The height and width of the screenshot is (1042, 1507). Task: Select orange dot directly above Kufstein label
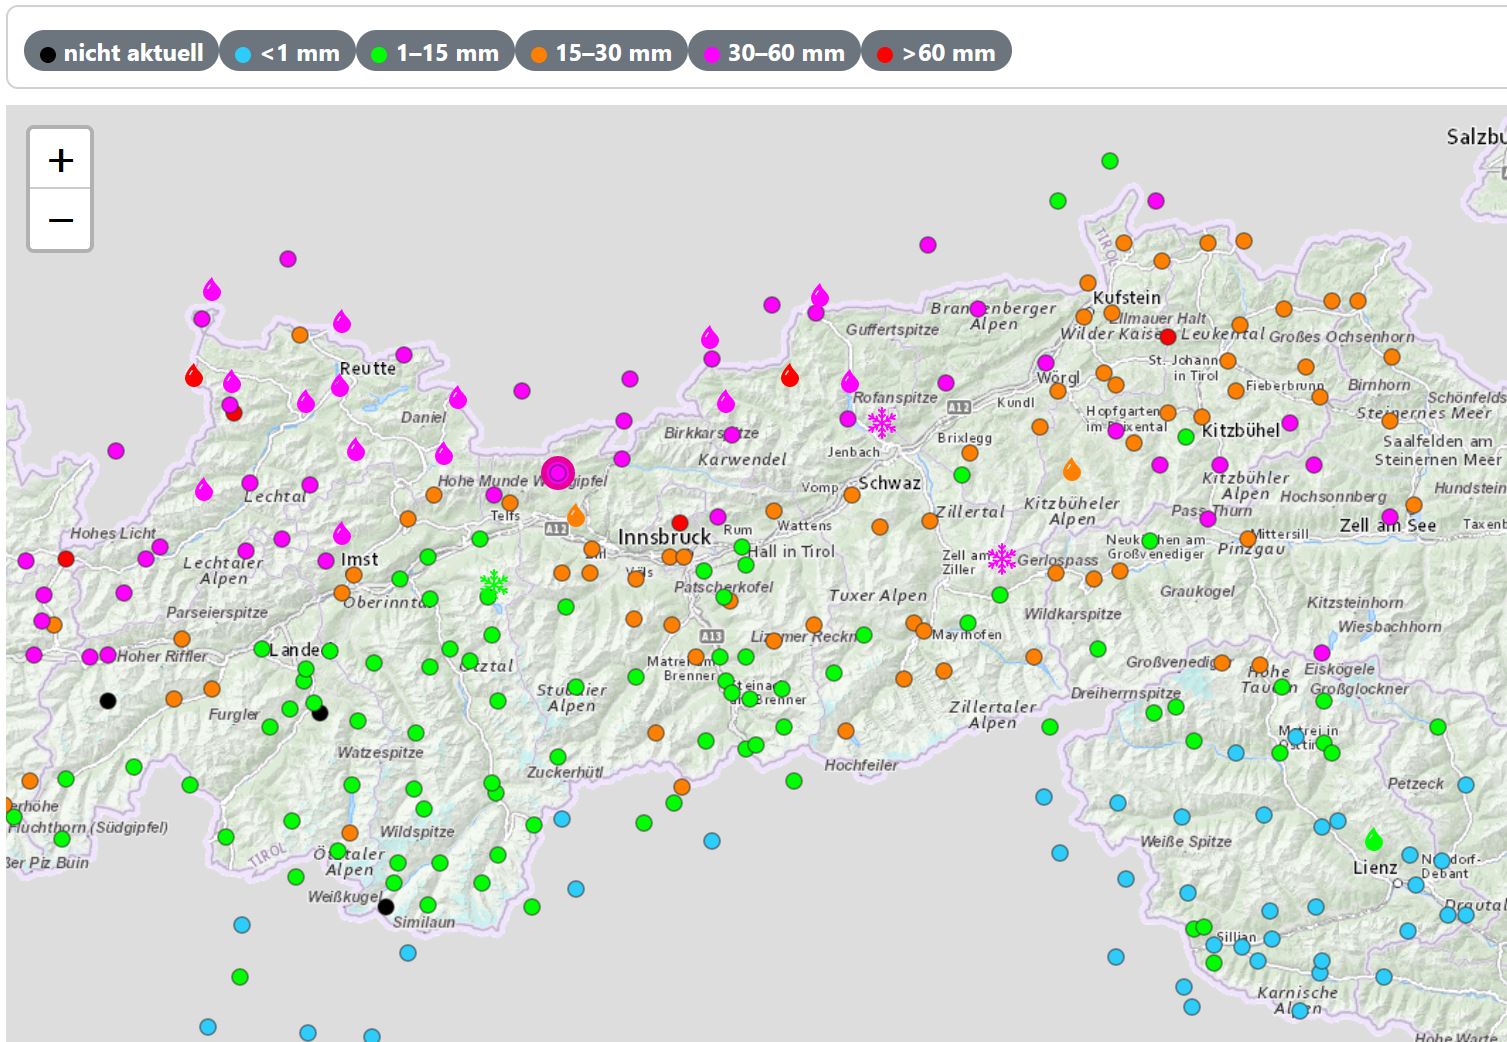(1088, 283)
